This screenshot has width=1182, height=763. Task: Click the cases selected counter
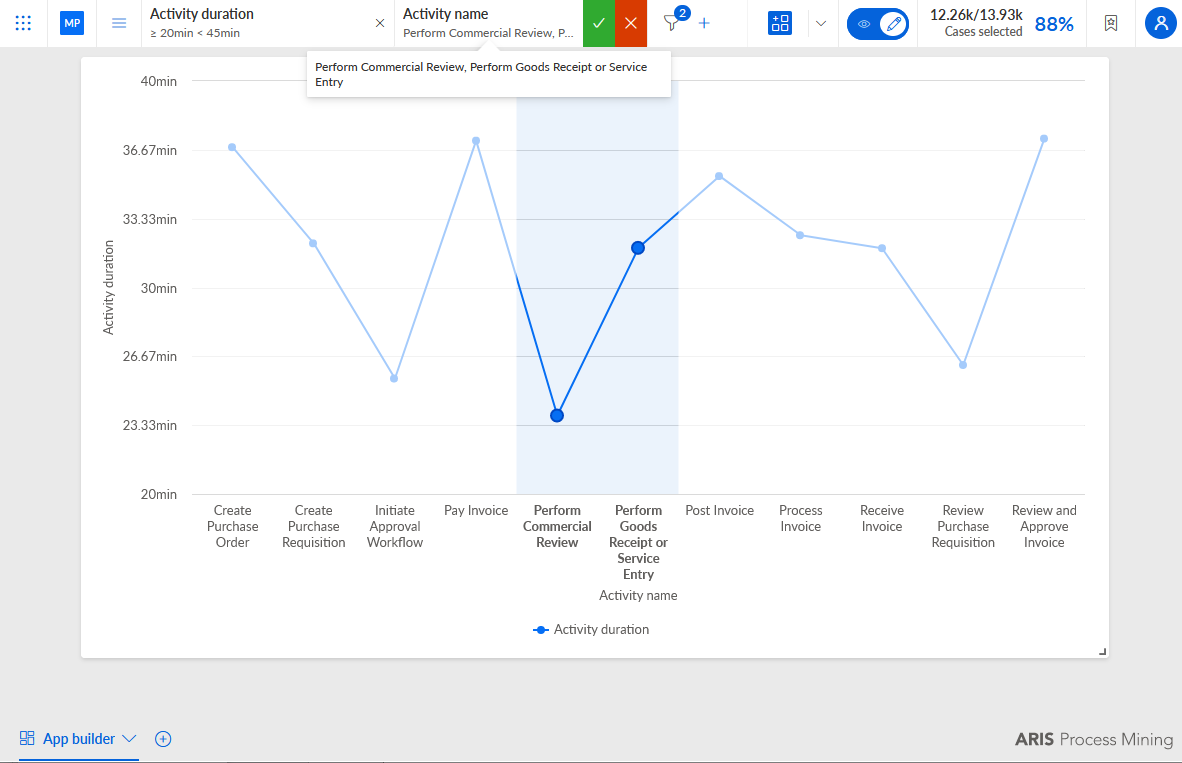(x=976, y=23)
